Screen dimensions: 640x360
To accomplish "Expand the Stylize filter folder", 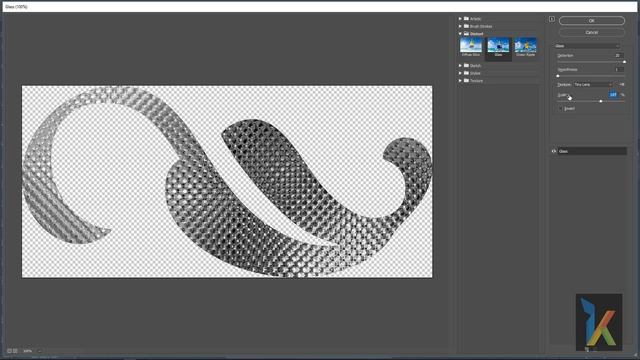I will click(460, 73).
